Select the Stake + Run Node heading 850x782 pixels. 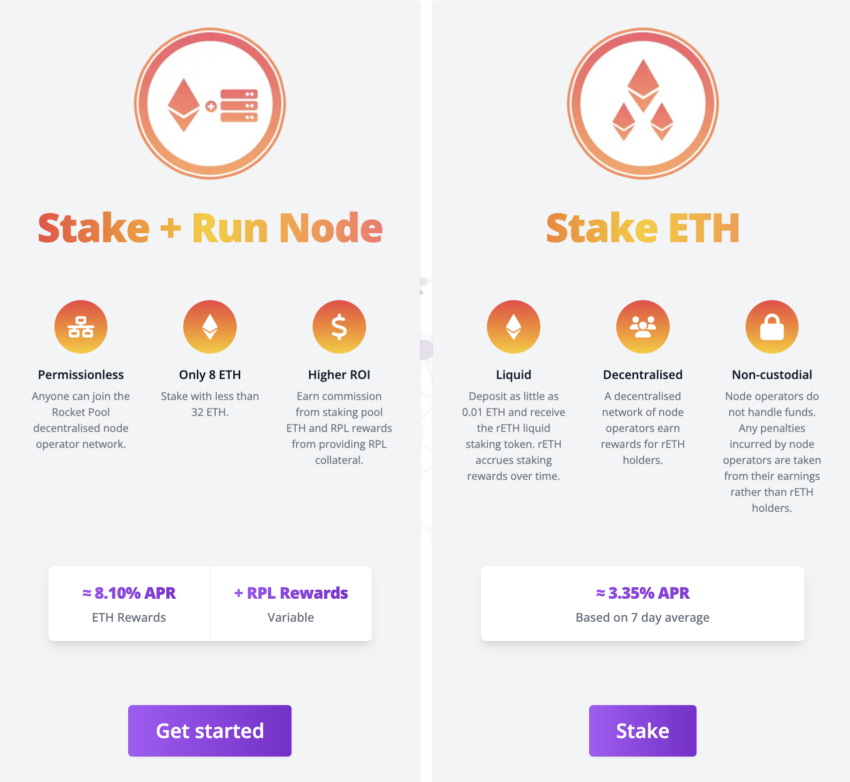coord(210,228)
